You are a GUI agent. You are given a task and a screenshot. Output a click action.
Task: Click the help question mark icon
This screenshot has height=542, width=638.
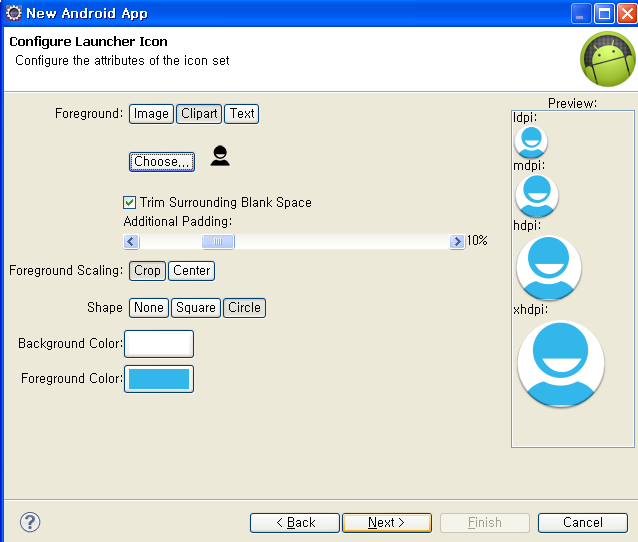pos(30,522)
